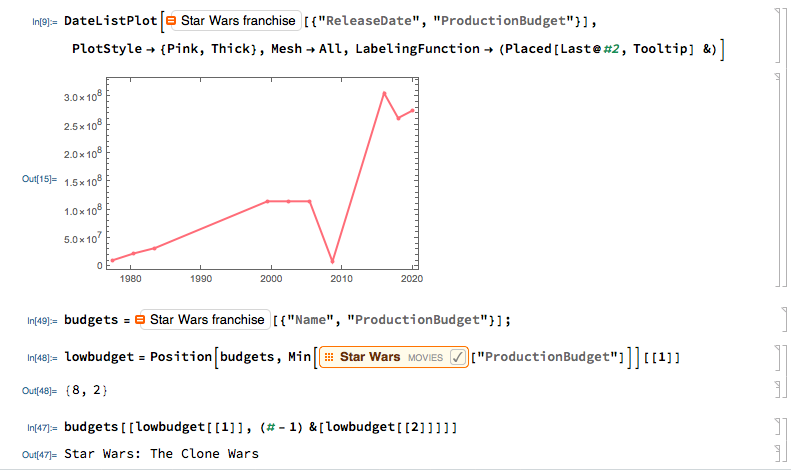Viewport: 791px width, 470px height.
Task: Click the 2010 x-axis label
Action: point(342,279)
